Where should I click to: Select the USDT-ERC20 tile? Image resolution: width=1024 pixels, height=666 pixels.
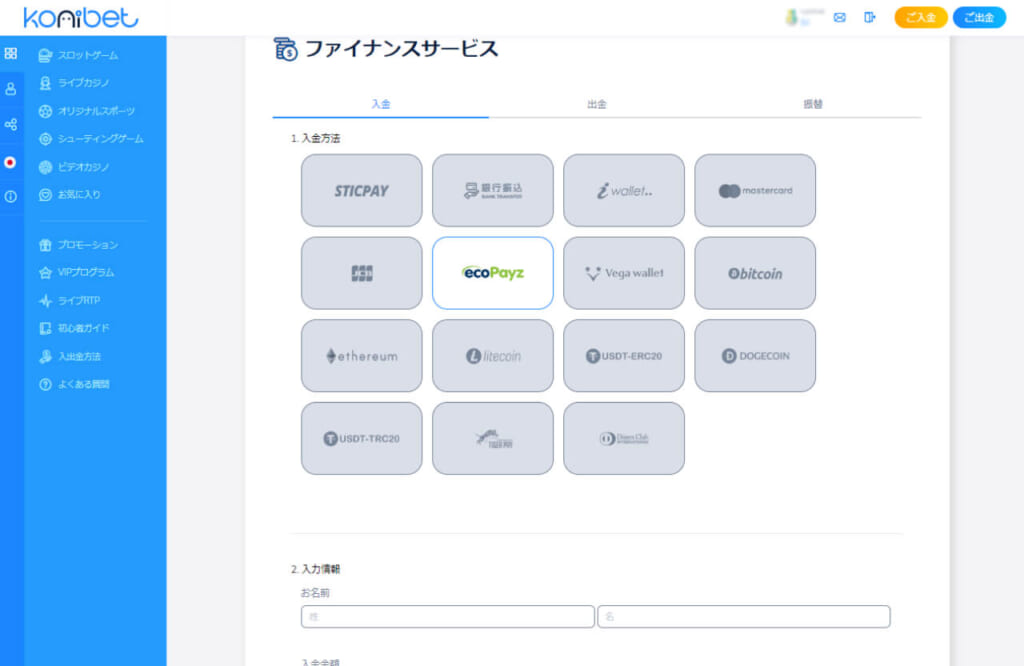tap(624, 356)
